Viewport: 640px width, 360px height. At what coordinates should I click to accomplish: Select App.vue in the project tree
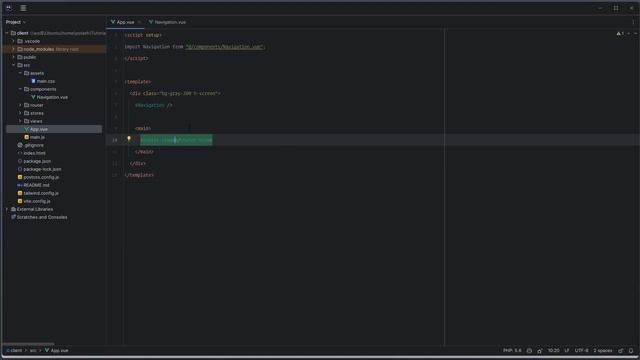[39, 129]
